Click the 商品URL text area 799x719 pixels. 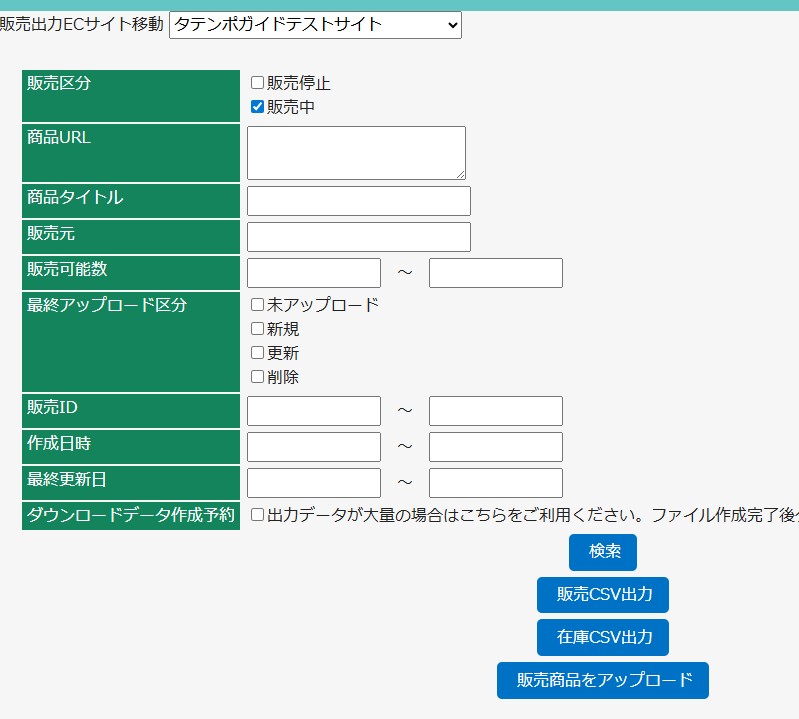(x=356, y=153)
